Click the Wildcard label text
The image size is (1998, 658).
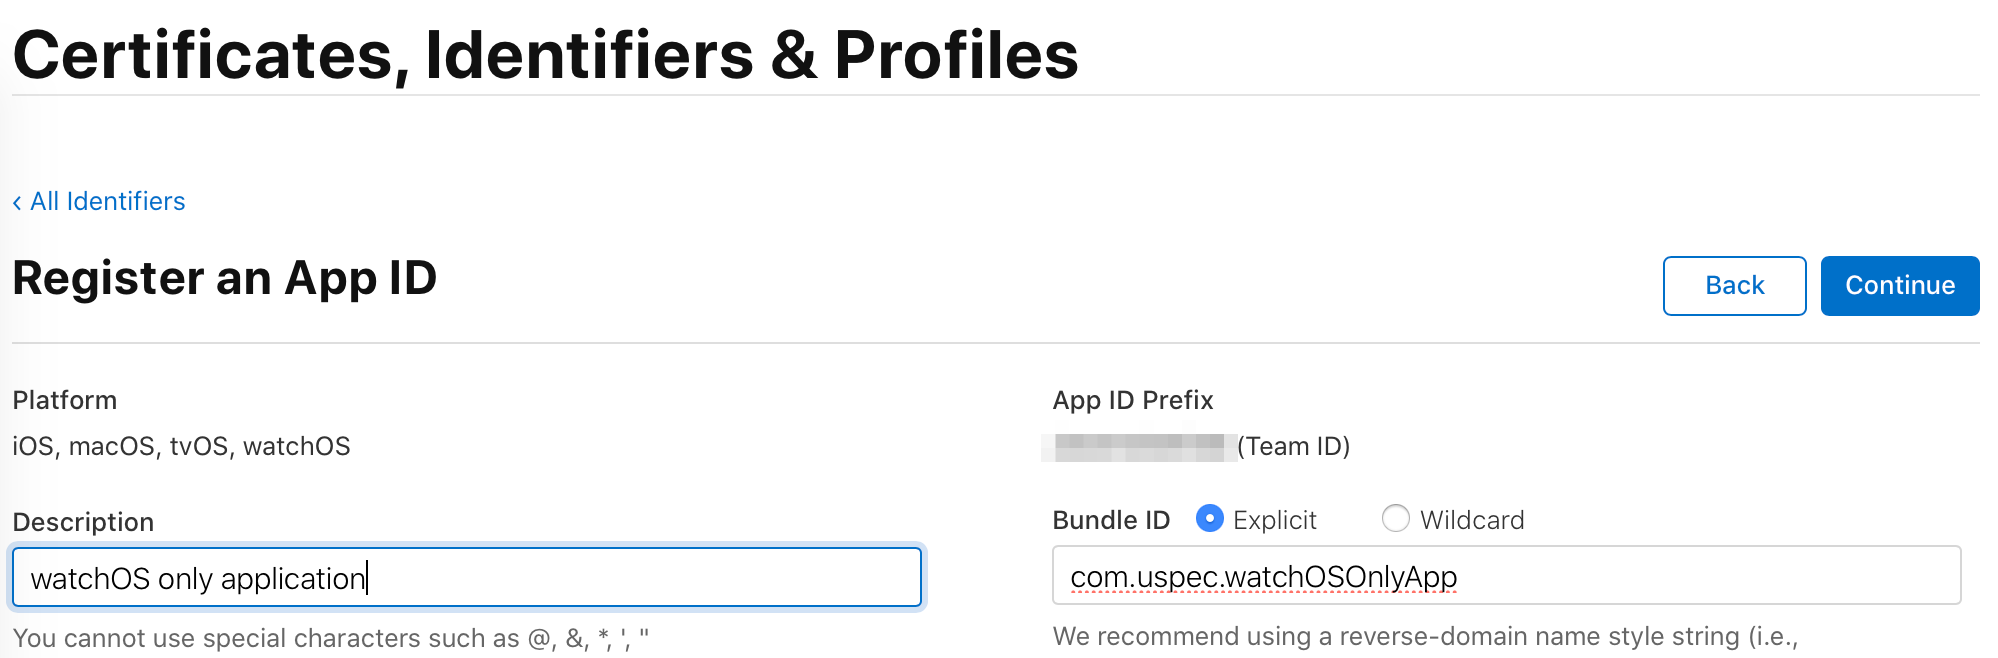coord(1472,520)
